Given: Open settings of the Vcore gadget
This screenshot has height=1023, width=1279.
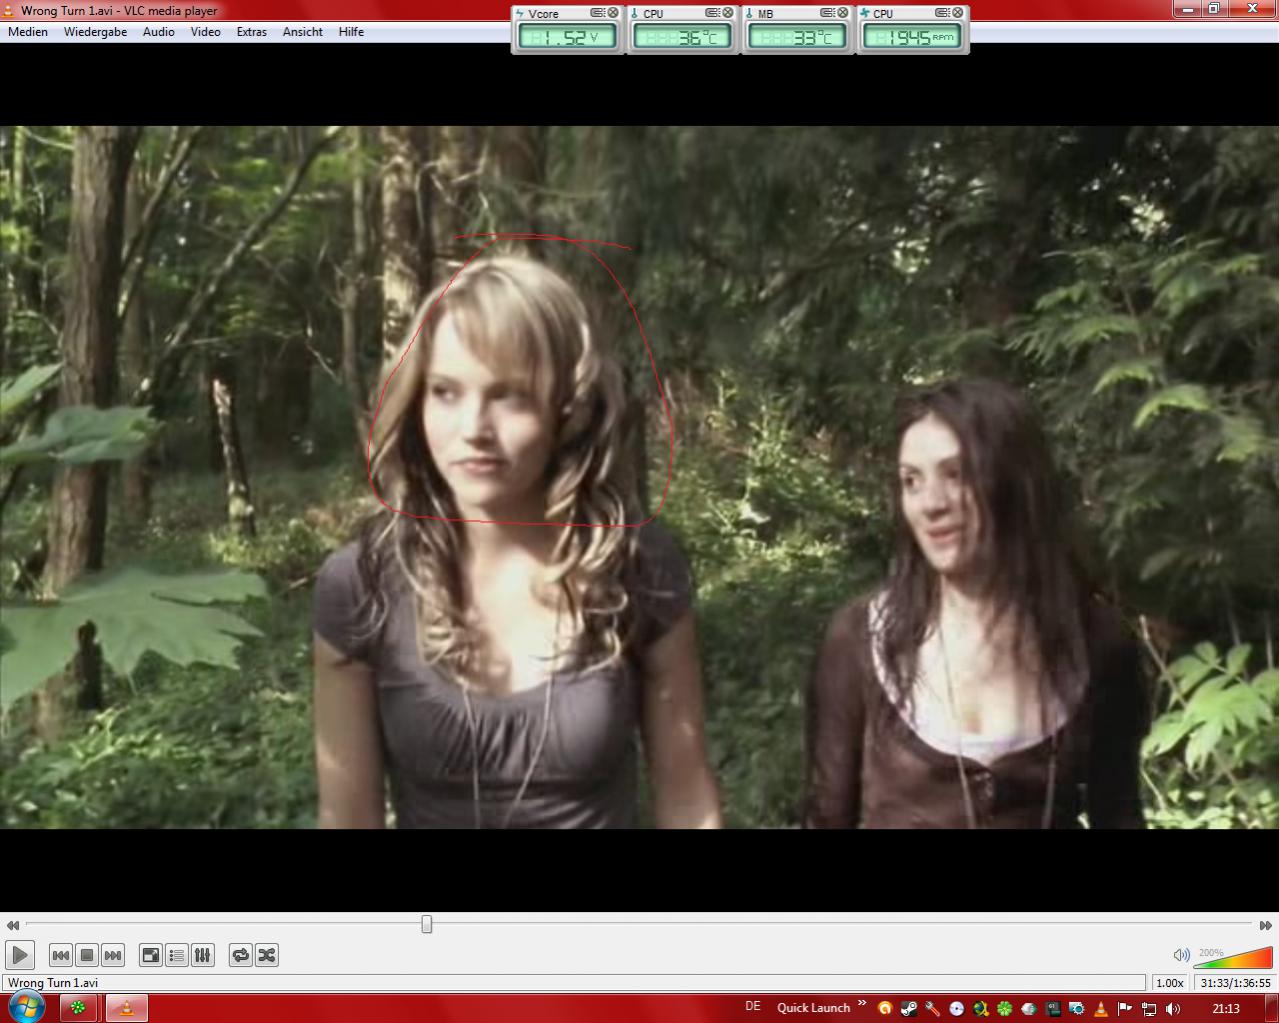Looking at the screenshot, I should (x=597, y=13).
